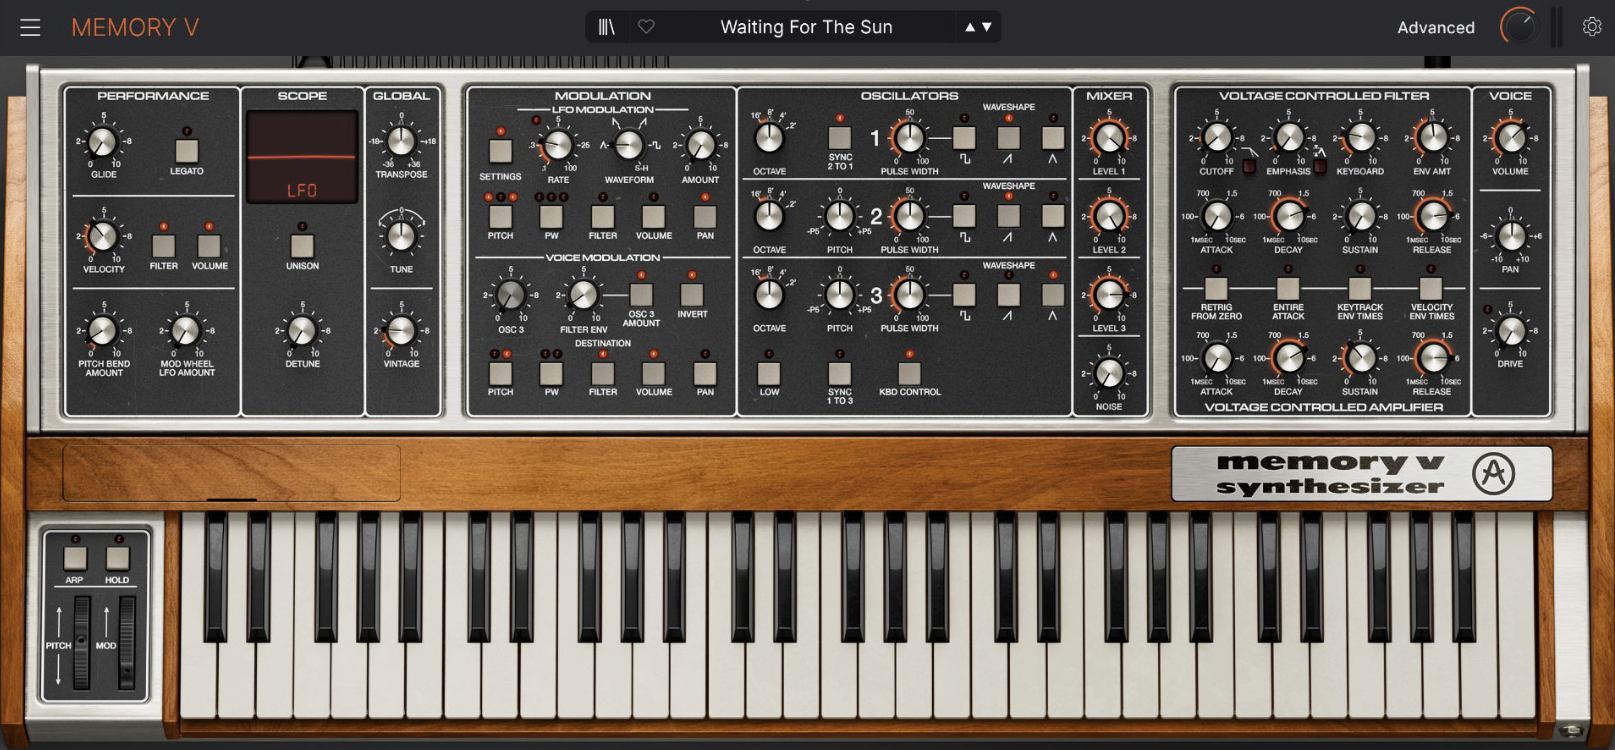This screenshot has height=750, width=1615.
Task: Select the next preset with down arrow
Action: click(x=986, y=27)
